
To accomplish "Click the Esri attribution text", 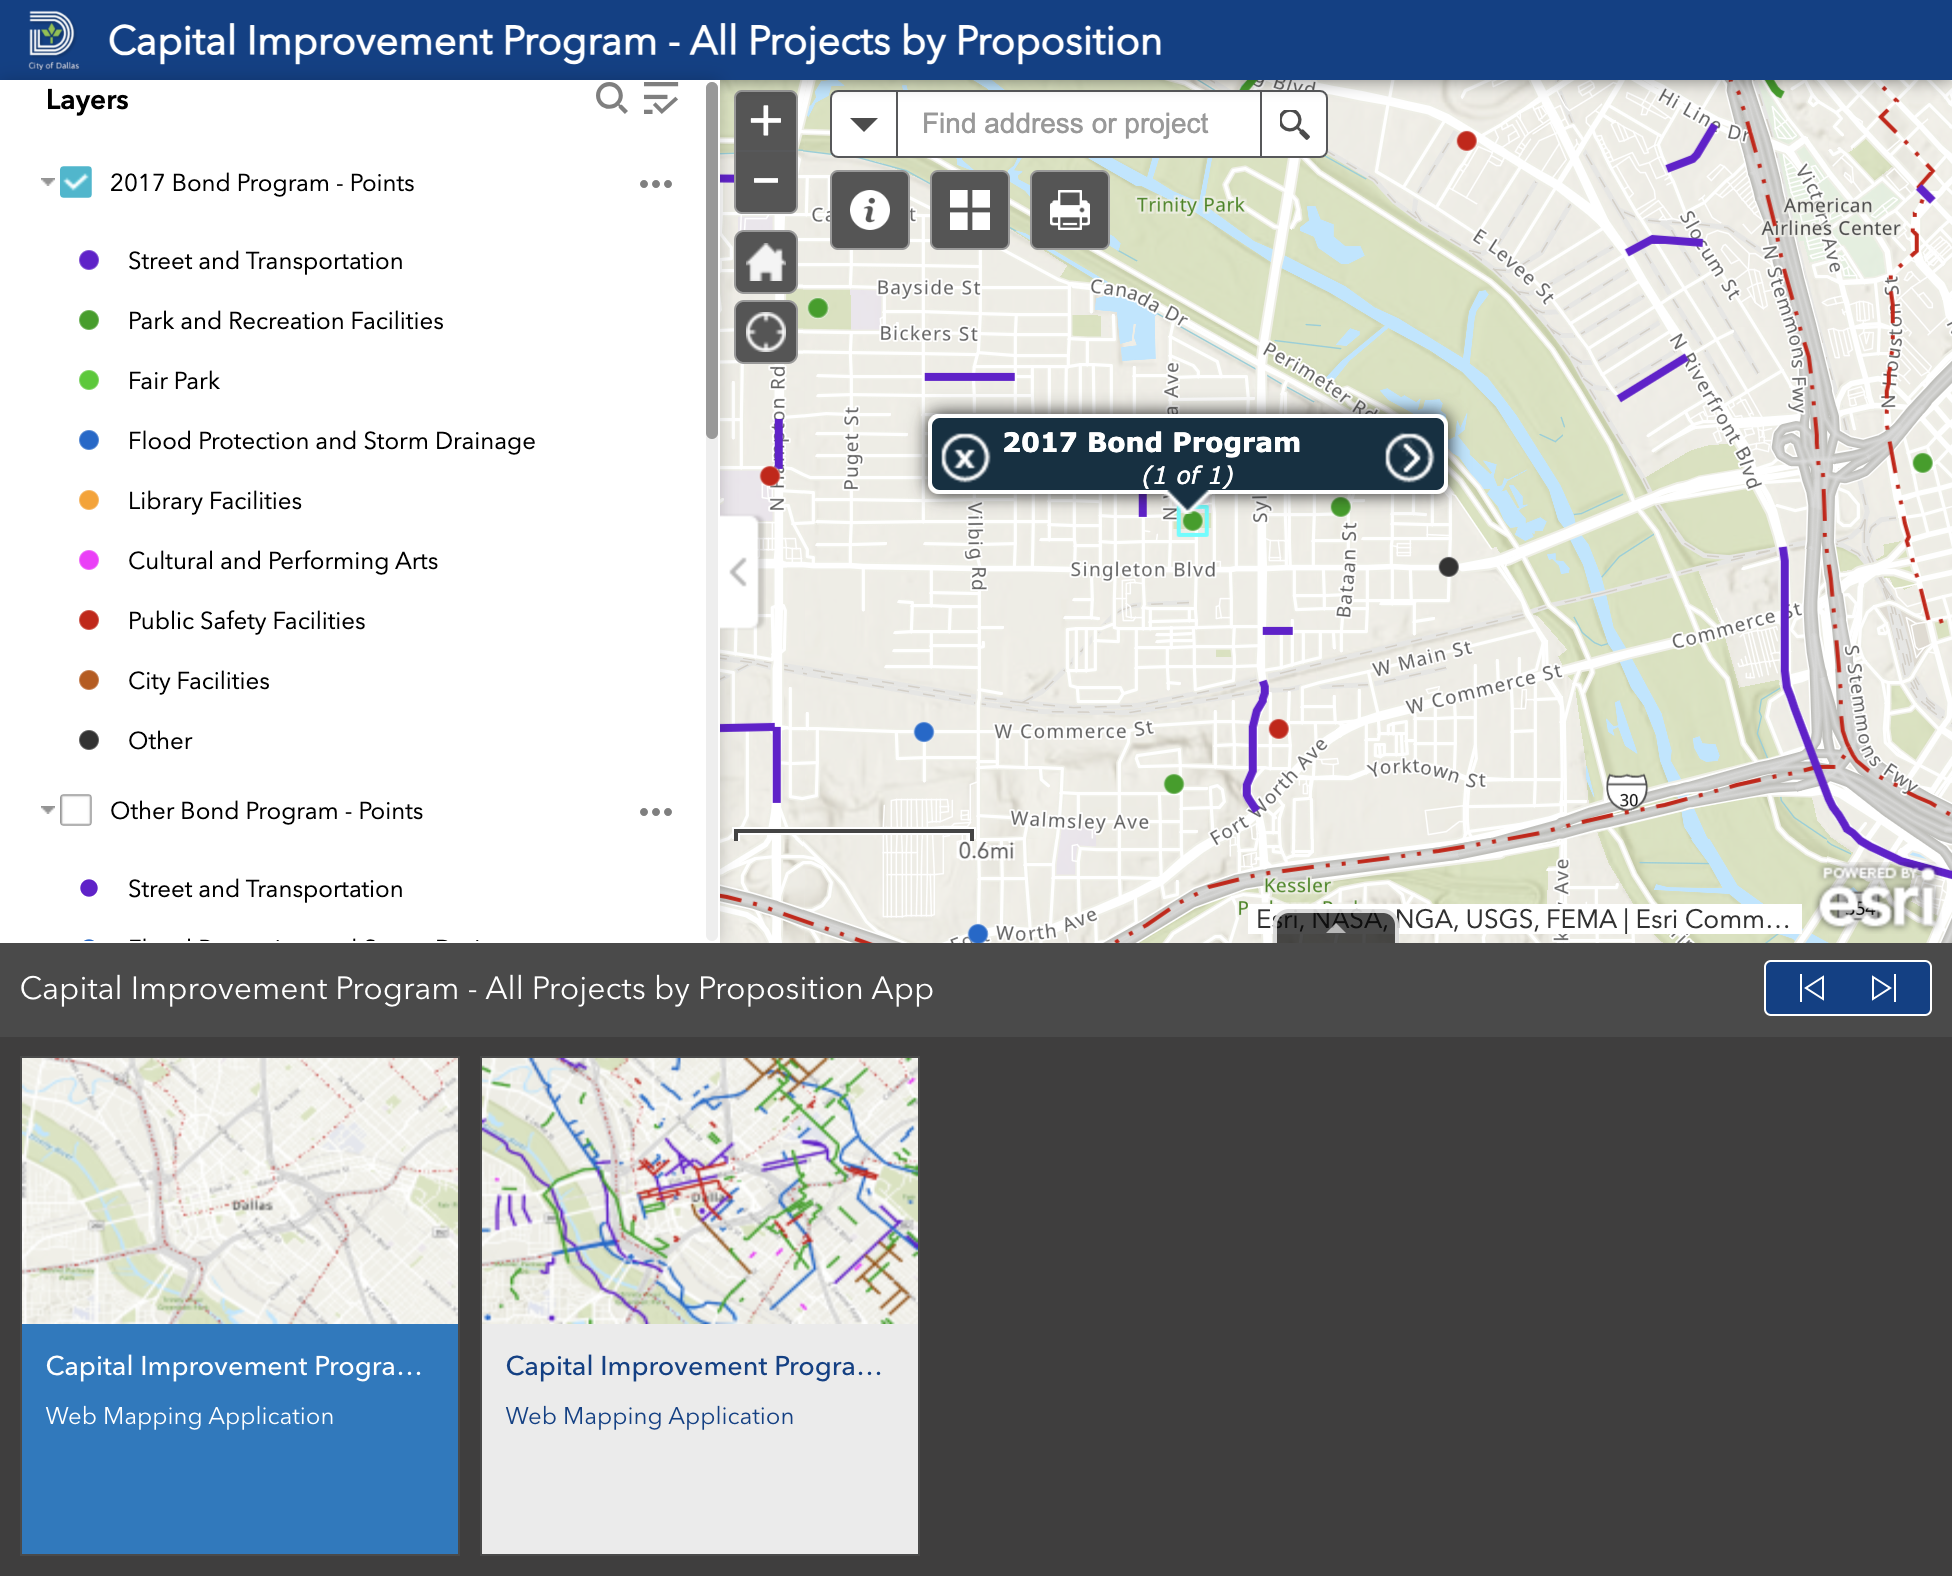I will tap(1522, 920).
